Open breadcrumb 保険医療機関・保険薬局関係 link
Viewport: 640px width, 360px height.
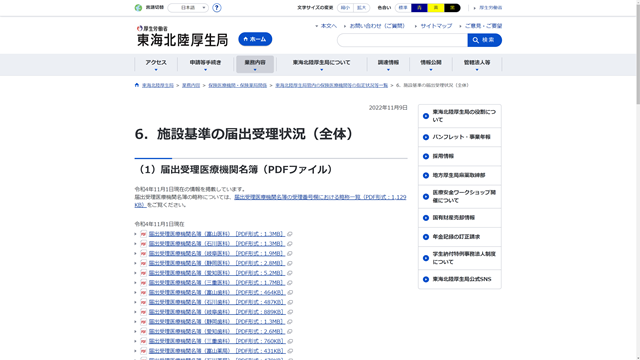coord(238,85)
